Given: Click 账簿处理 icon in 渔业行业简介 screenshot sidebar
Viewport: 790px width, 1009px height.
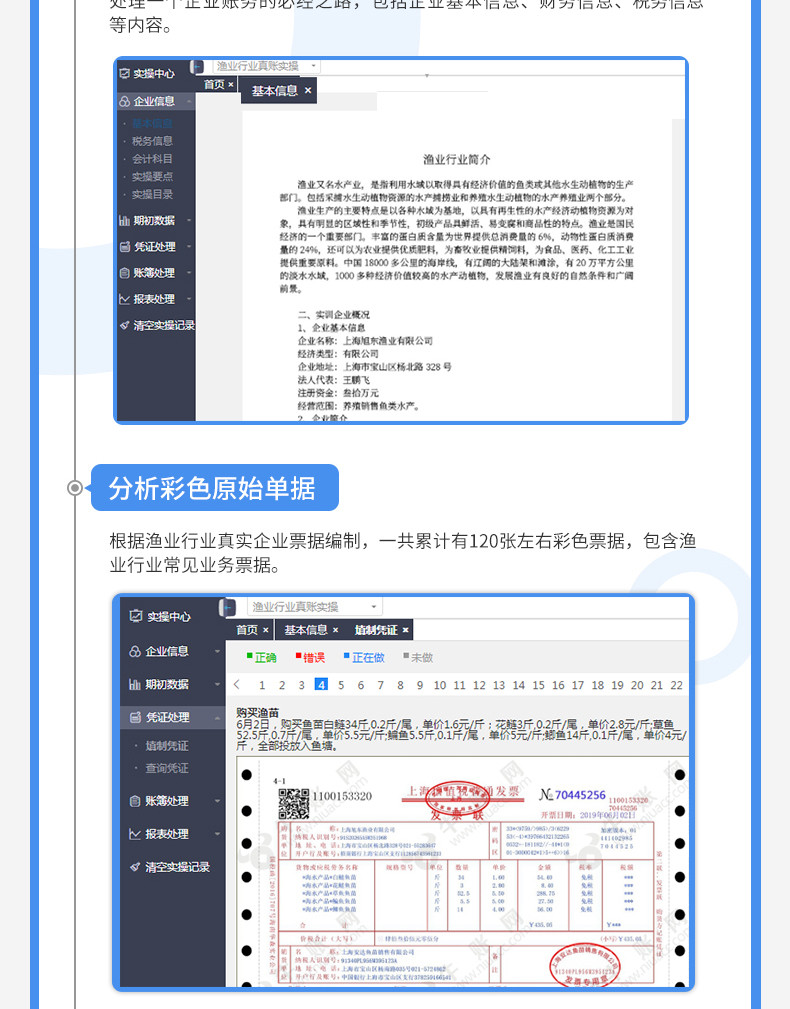Looking at the screenshot, I should coord(124,273).
